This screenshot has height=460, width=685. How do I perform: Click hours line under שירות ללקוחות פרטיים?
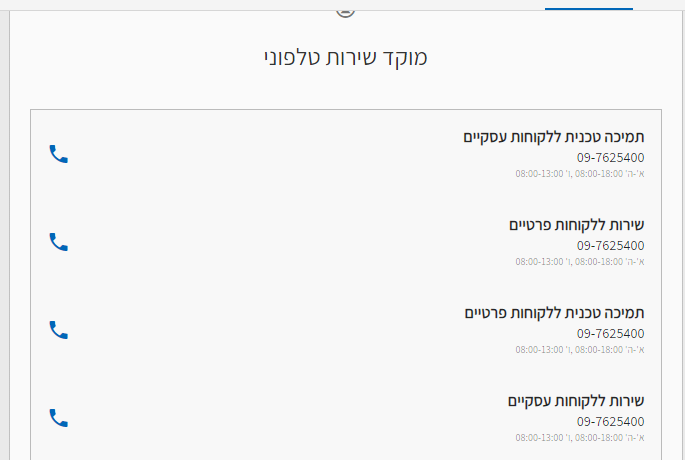(x=580, y=262)
